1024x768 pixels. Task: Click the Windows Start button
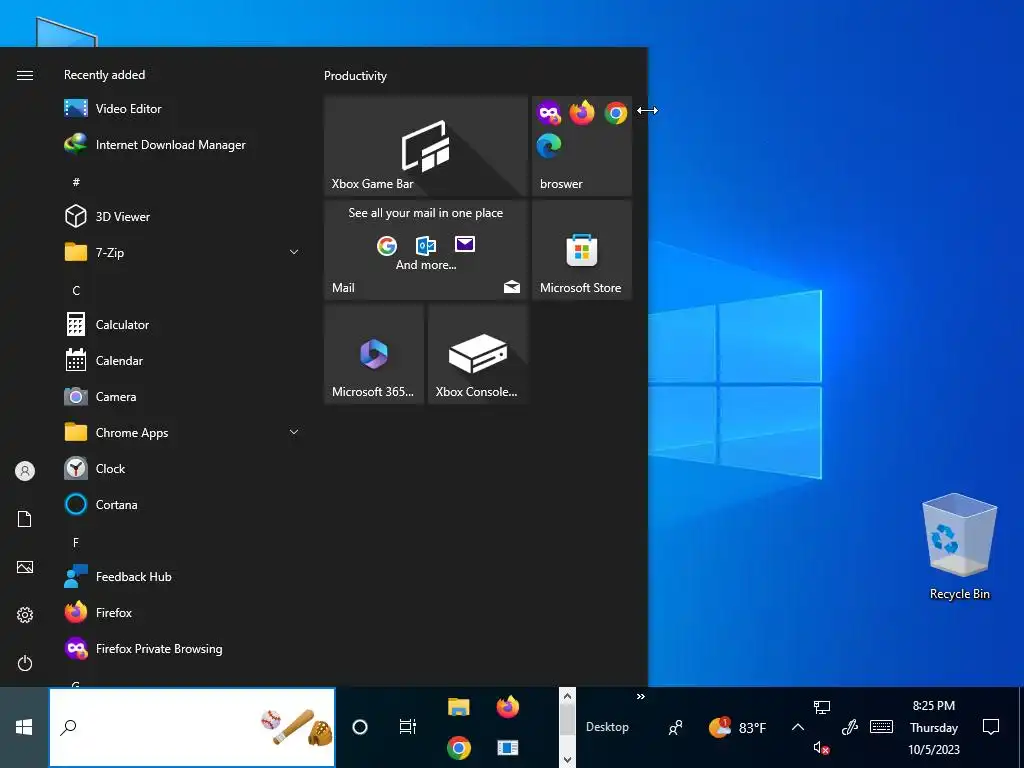[24, 727]
